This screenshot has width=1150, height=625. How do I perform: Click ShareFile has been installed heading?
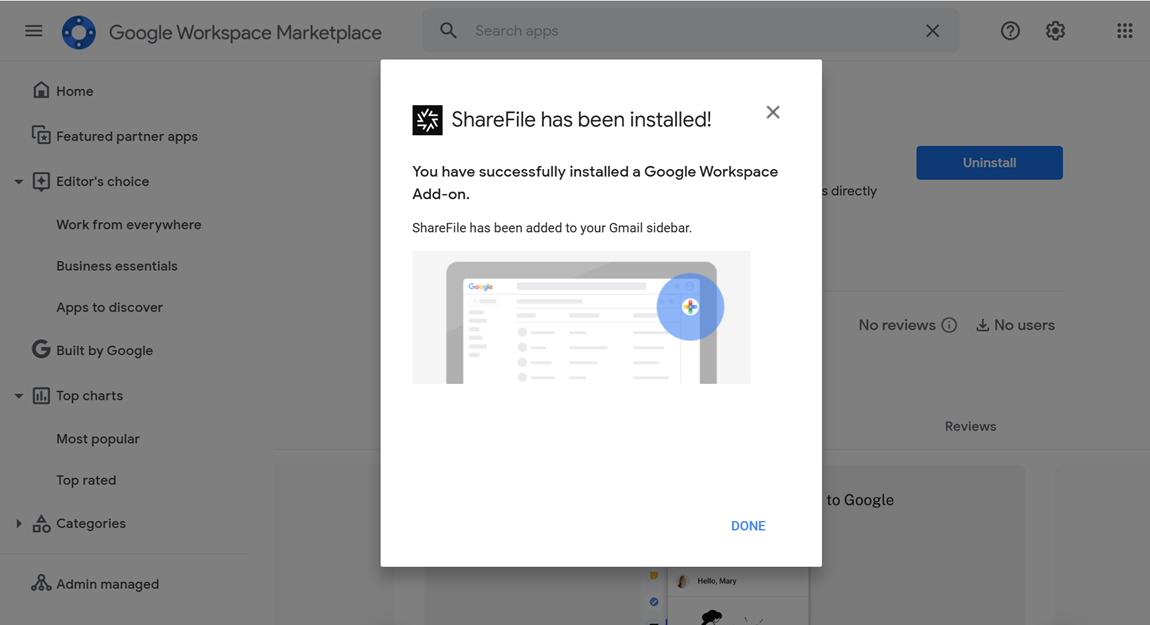(x=581, y=120)
